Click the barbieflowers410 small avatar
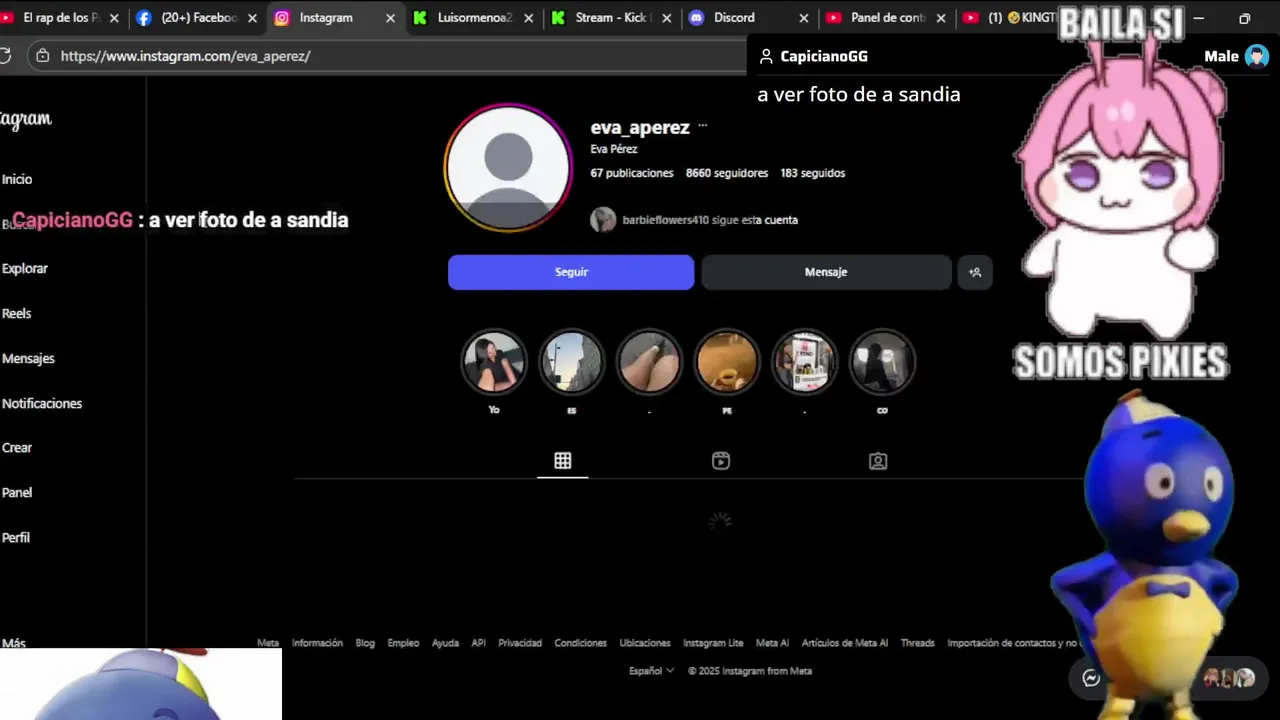 [603, 220]
